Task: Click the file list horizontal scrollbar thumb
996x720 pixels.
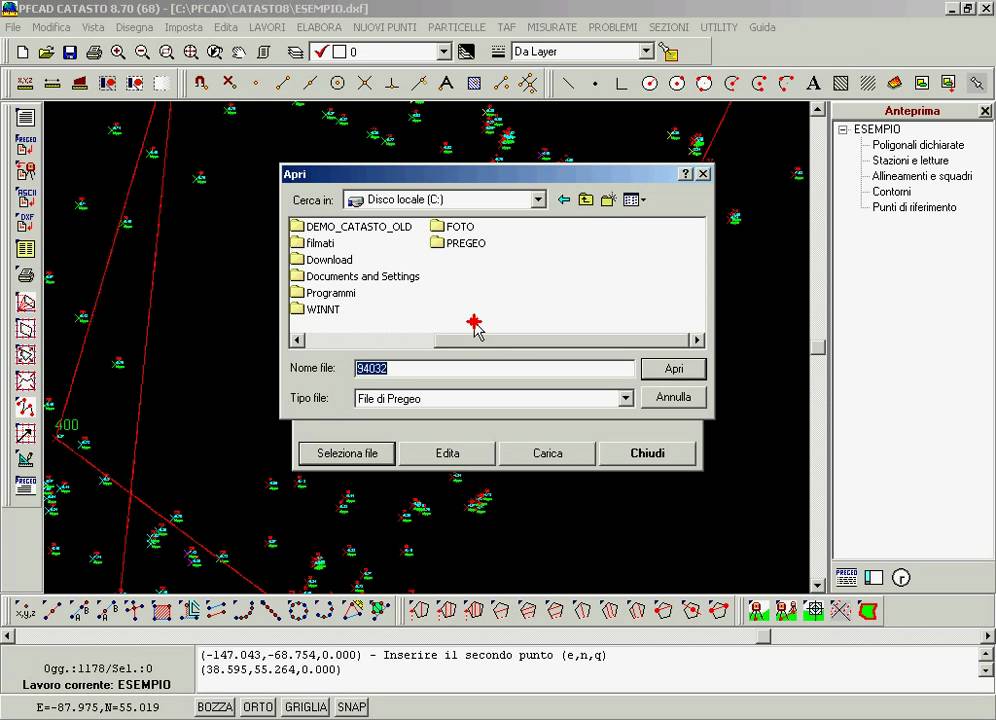Action: 561,341
